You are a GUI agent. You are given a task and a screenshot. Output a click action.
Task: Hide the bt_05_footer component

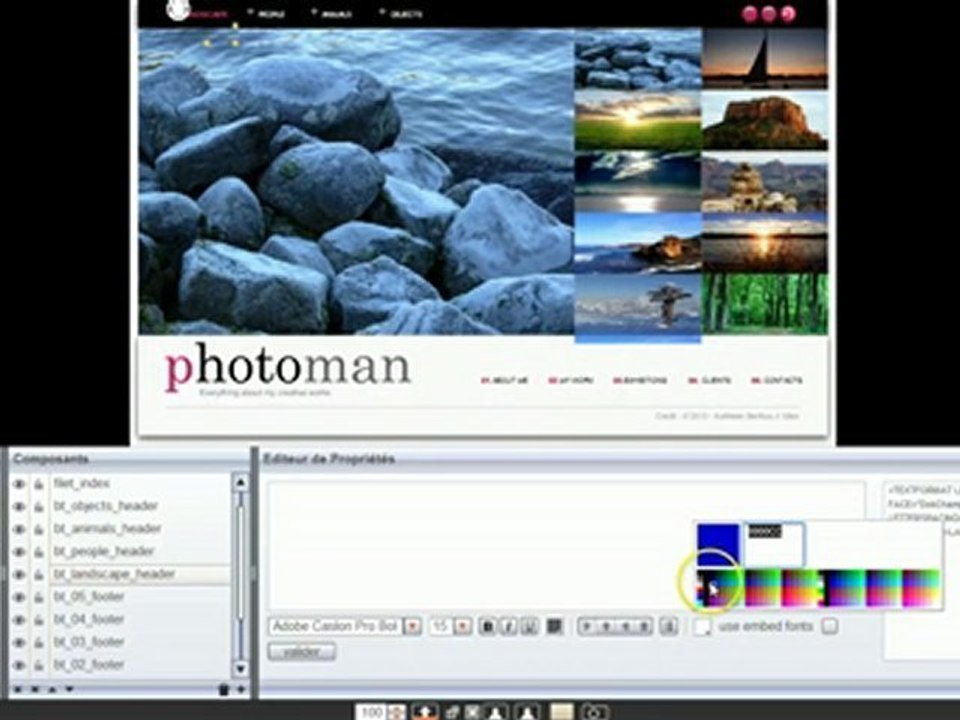[x=19, y=597]
